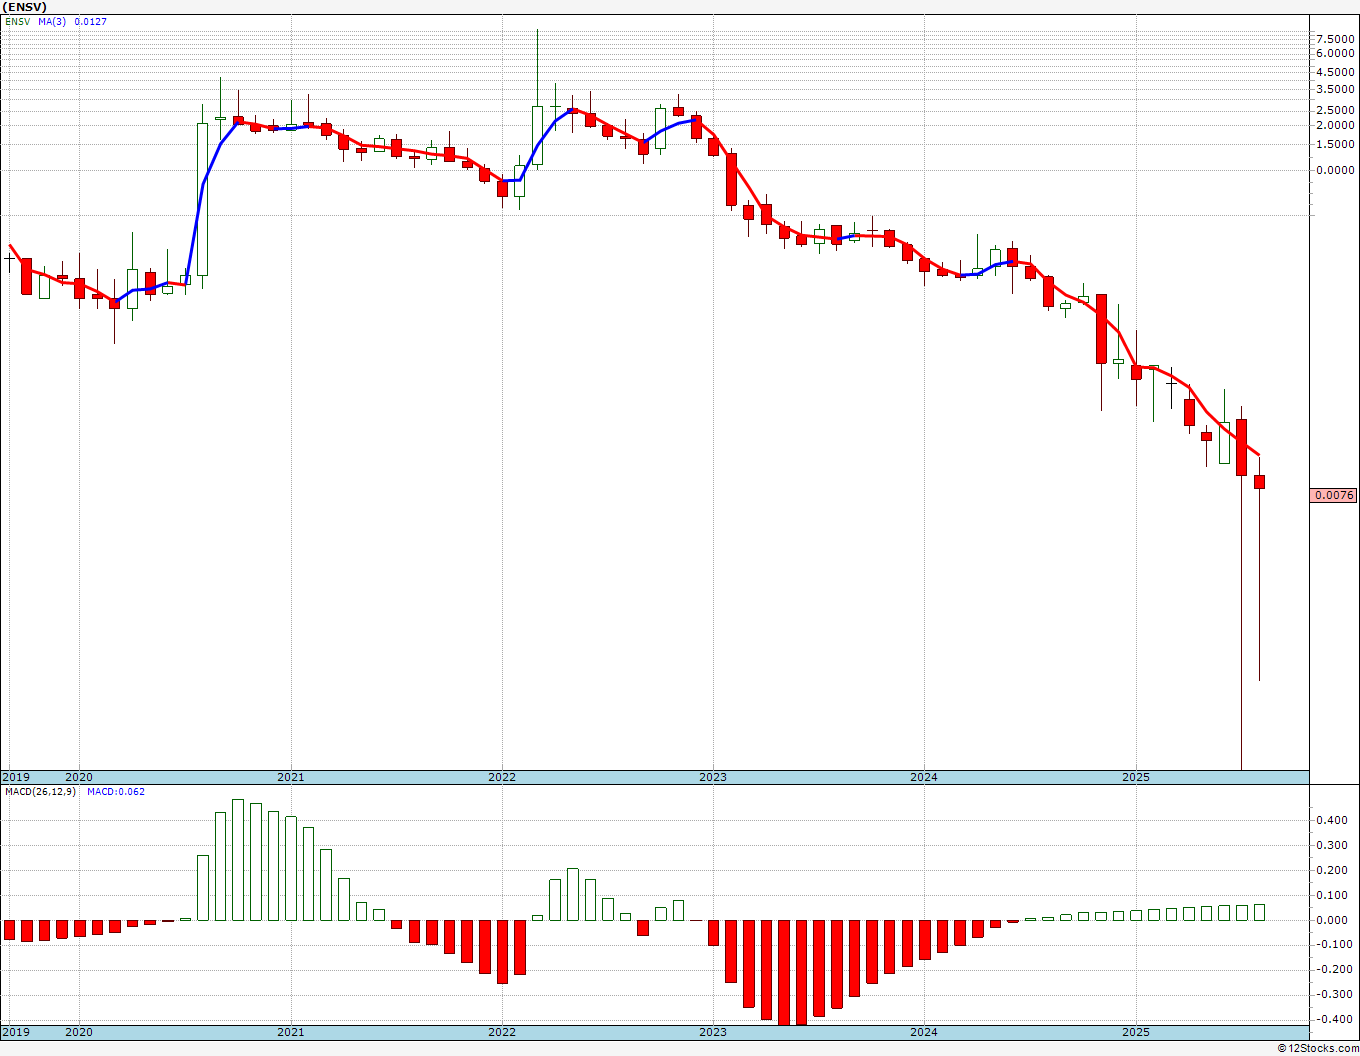Image resolution: width=1360 pixels, height=1056 pixels.
Task: Select 2022 on the MACD panel time axis
Action: [502, 1032]
